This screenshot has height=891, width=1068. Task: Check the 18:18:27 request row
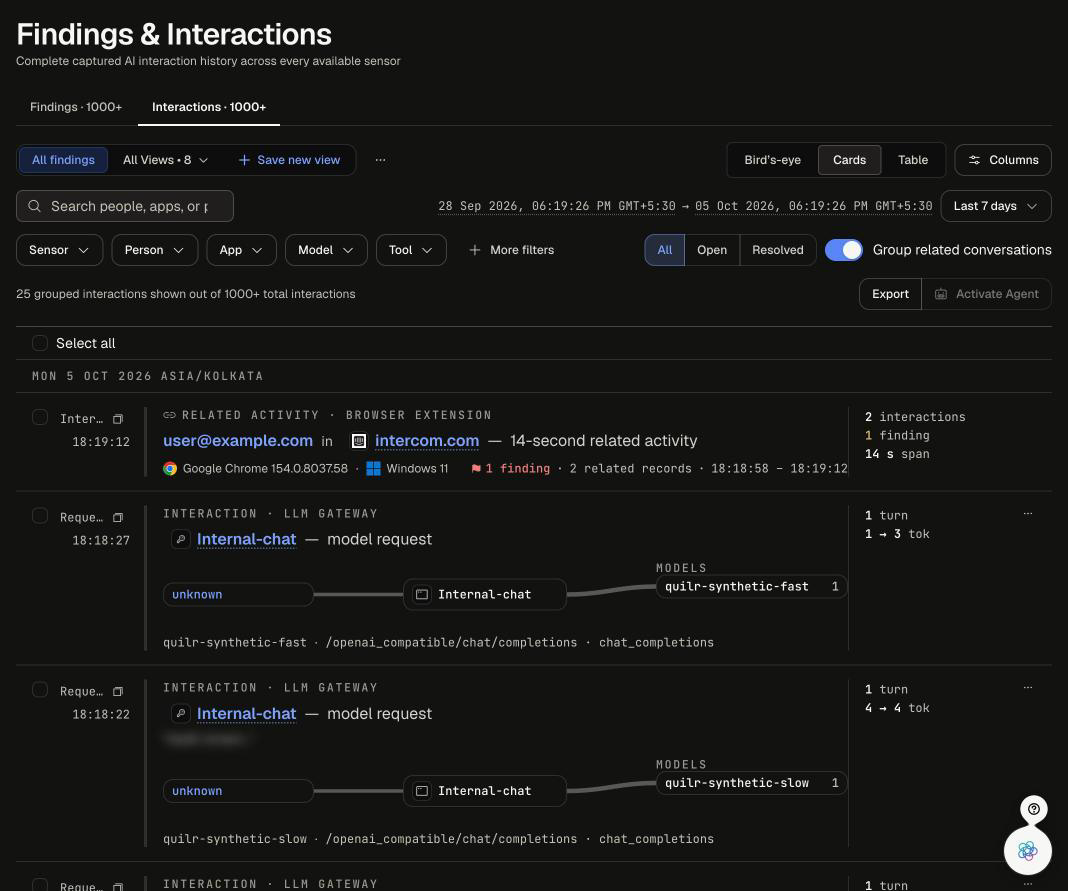coord(40,516)
